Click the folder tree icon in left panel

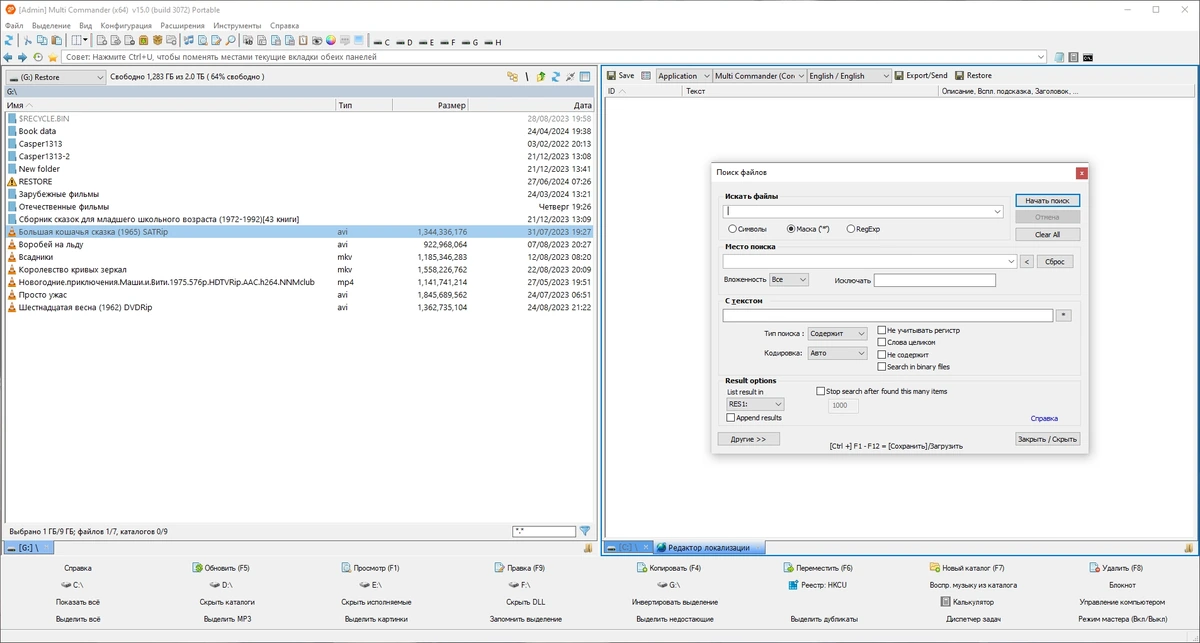coord(512,76)
